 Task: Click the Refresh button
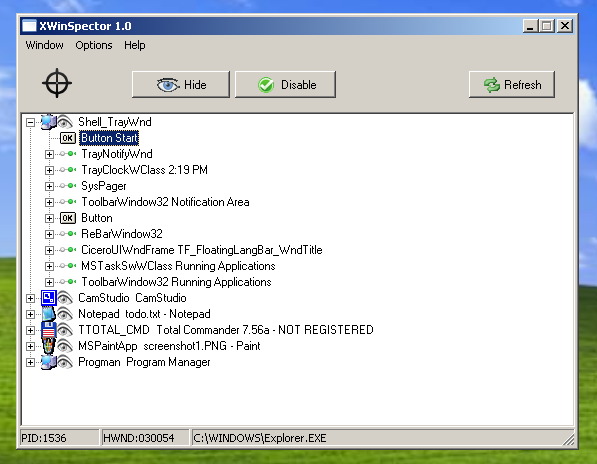(512, 85)
